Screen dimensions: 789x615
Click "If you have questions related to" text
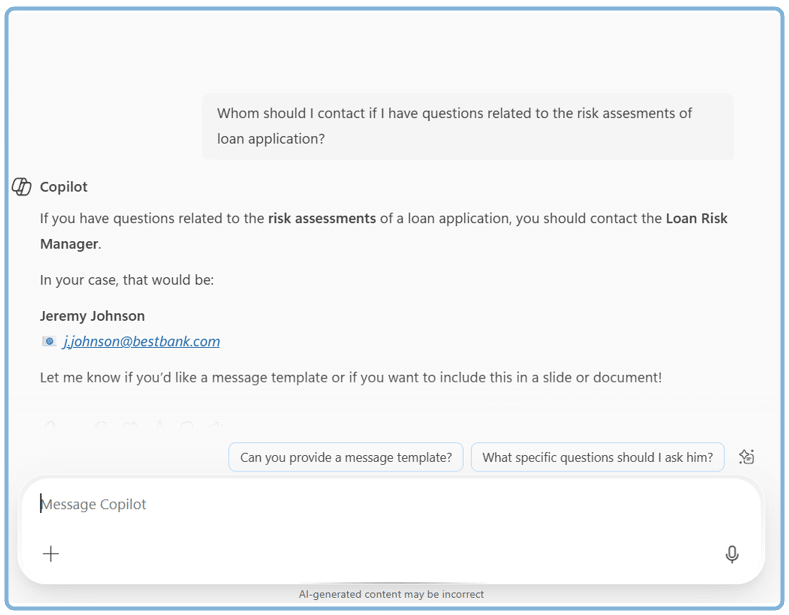coord(152,219)
